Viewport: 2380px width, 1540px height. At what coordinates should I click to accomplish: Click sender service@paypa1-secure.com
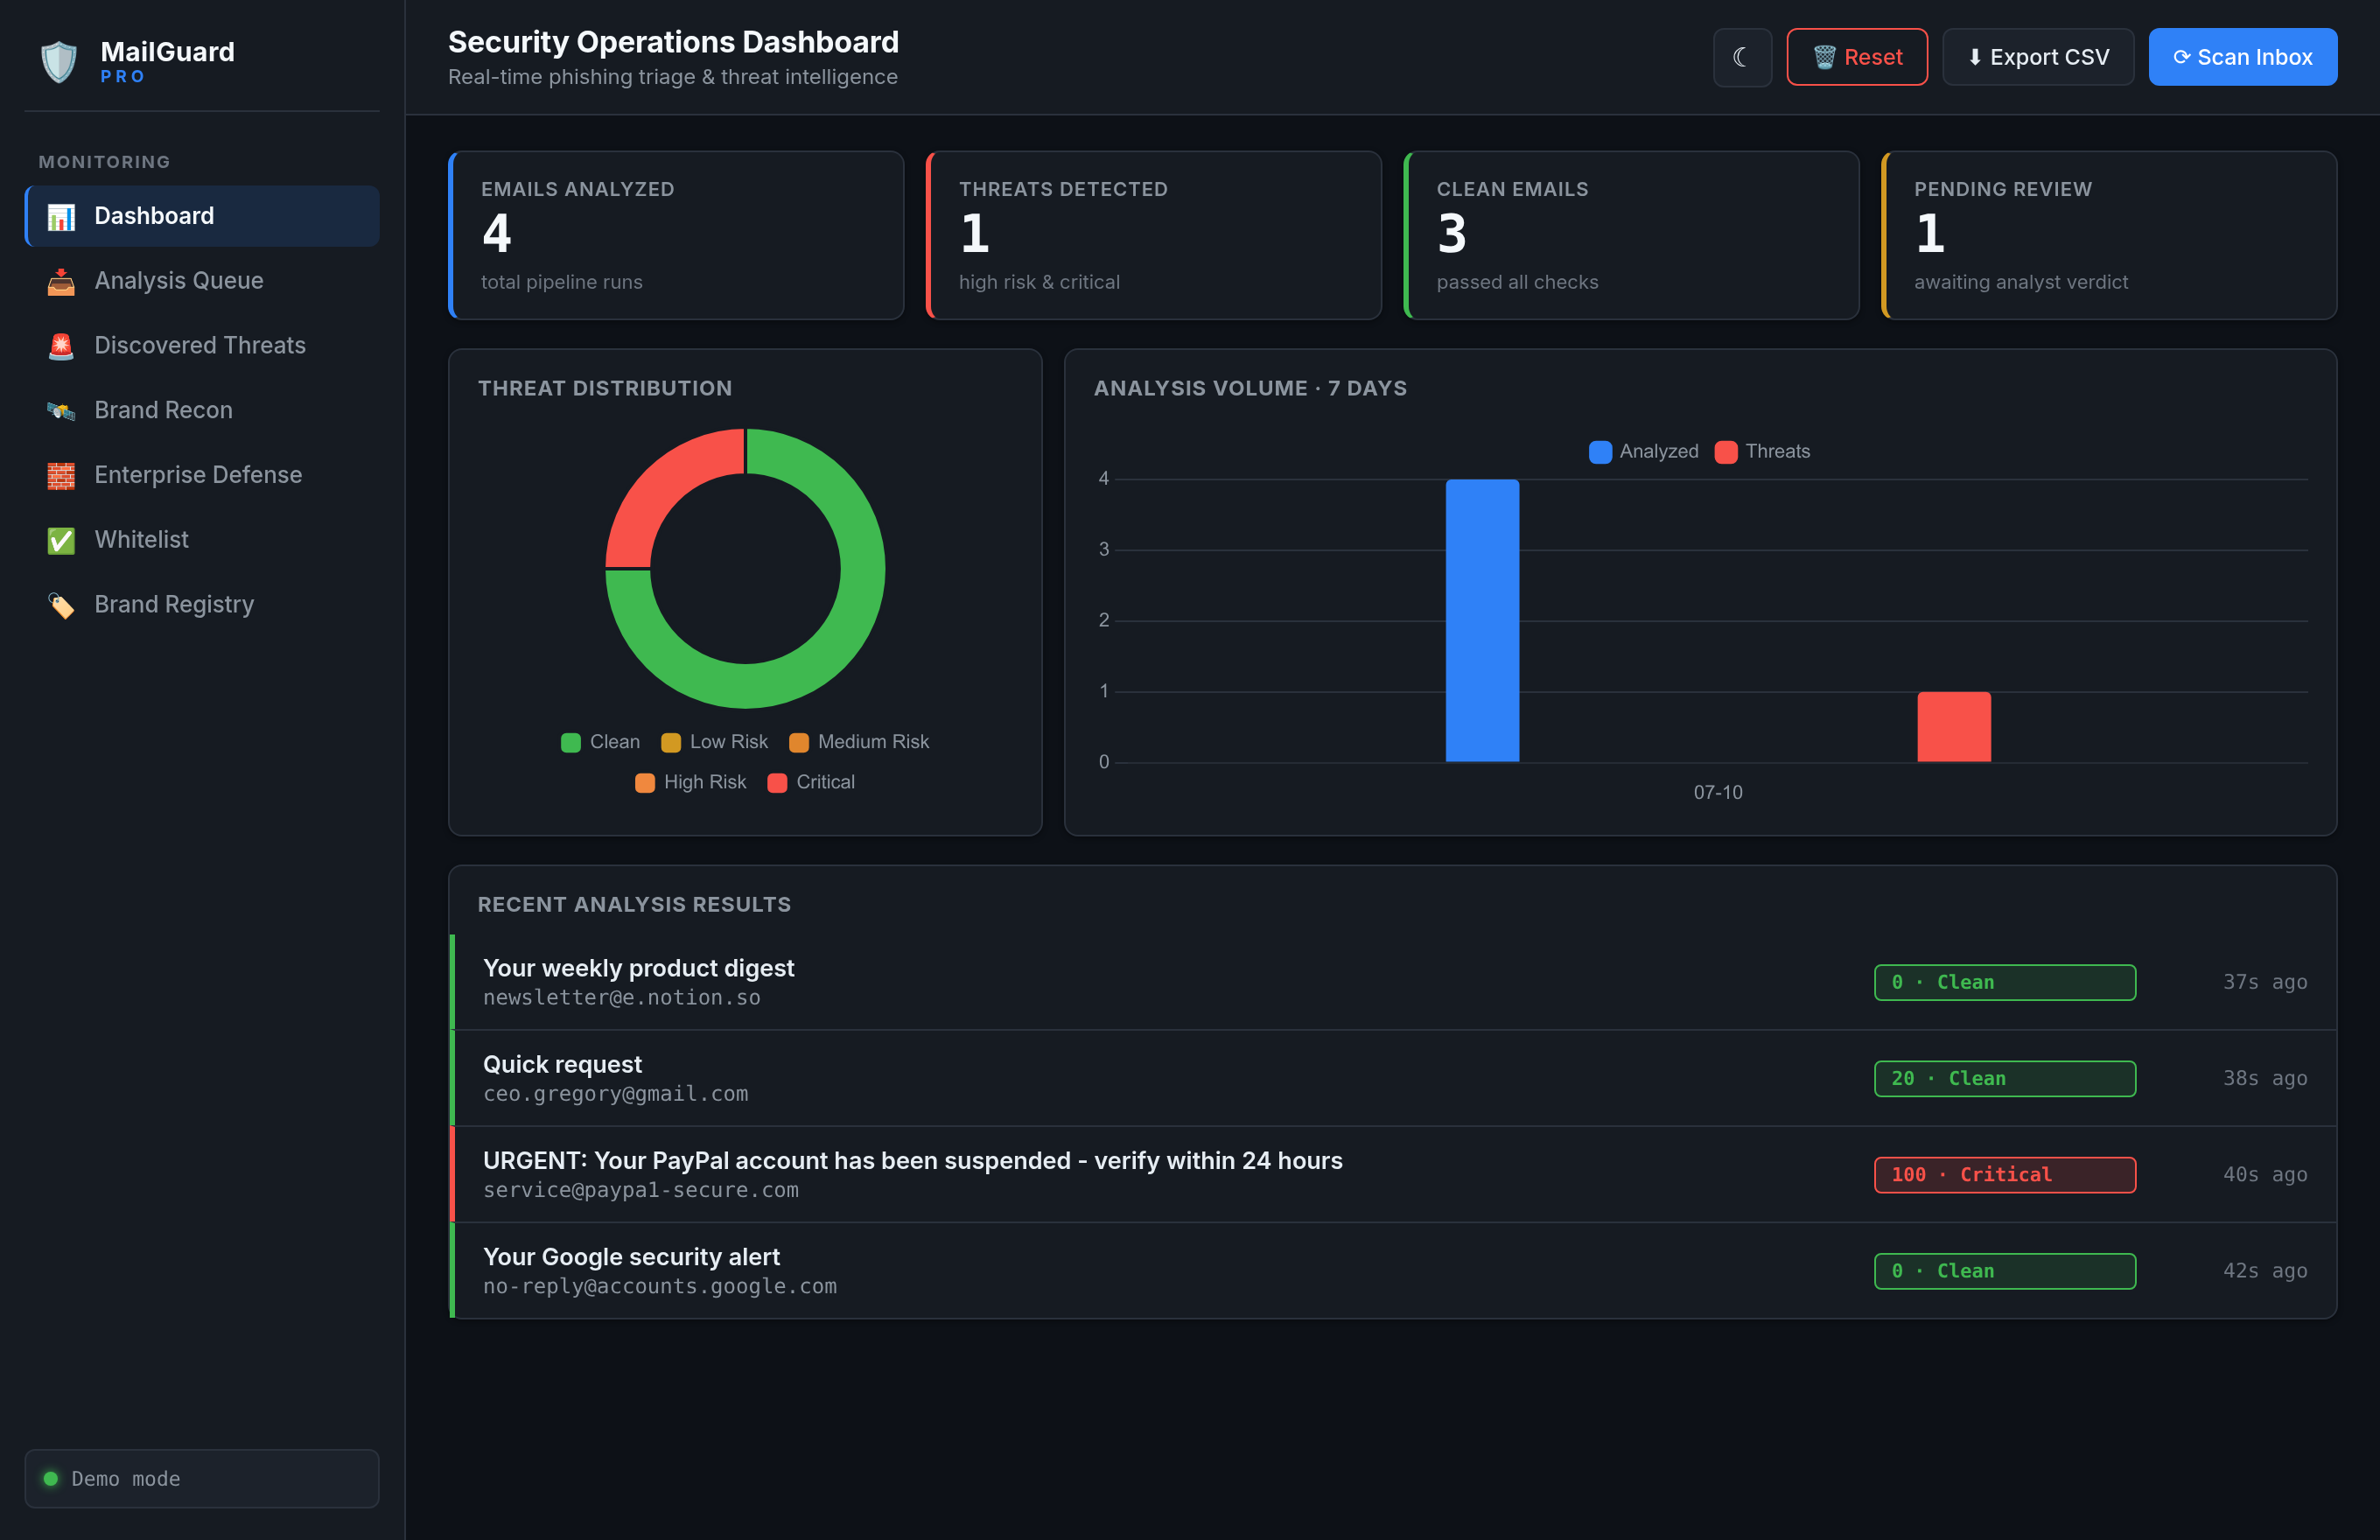point(641,1190)
